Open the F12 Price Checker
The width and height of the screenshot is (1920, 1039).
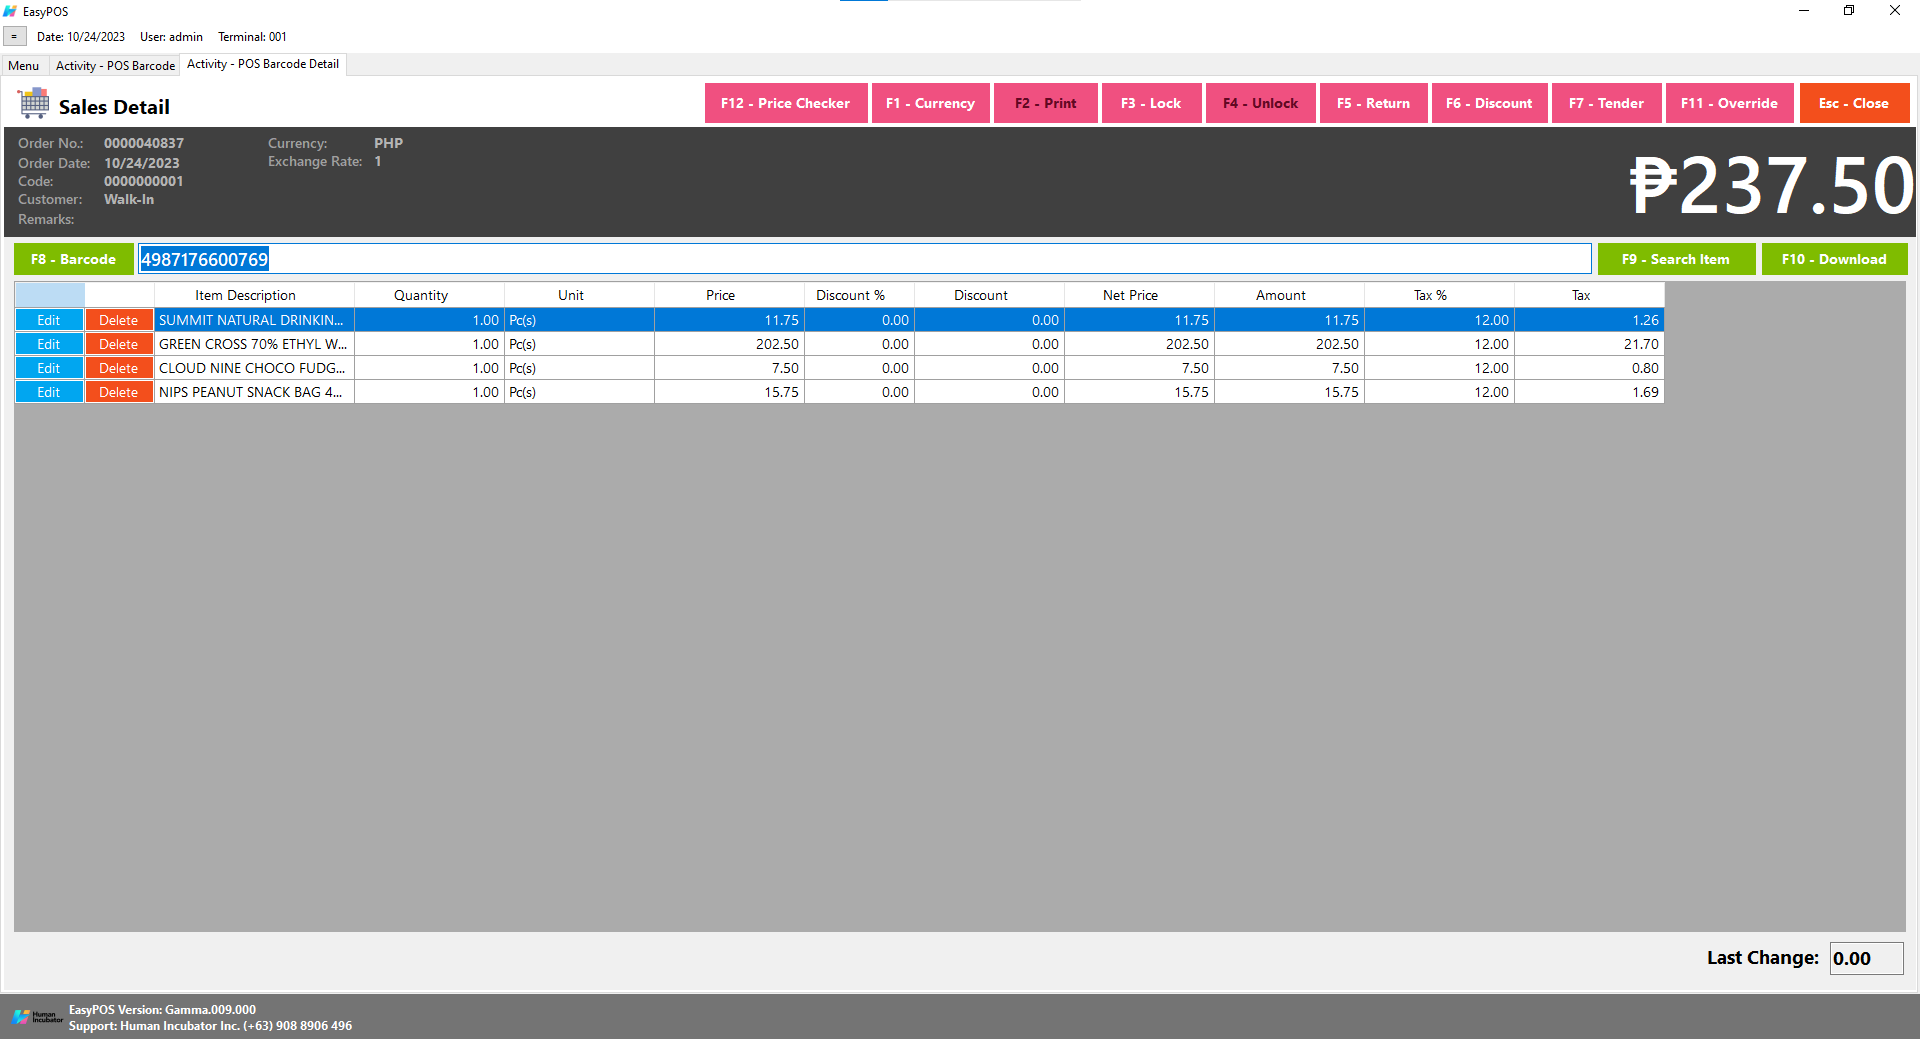click(785, 103)
